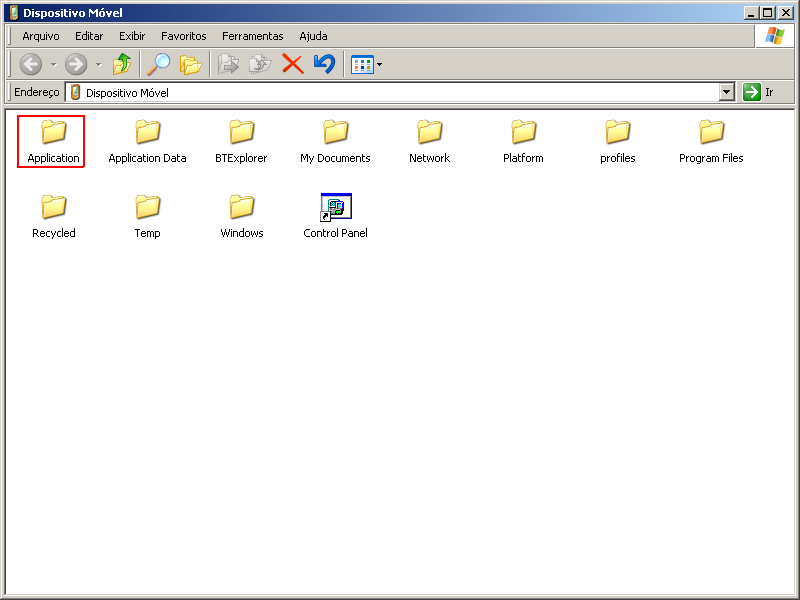The width and height of the screenshot is (800, 600).
Task: Expand the Endereço address bar dropdown
Action: tap(727, 92)
